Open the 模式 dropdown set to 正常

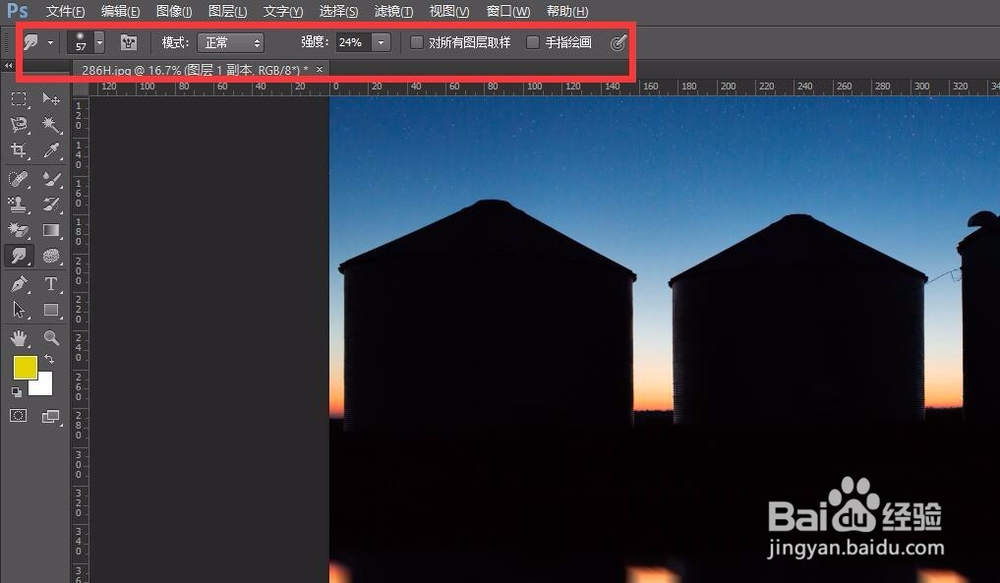point(230,43)
